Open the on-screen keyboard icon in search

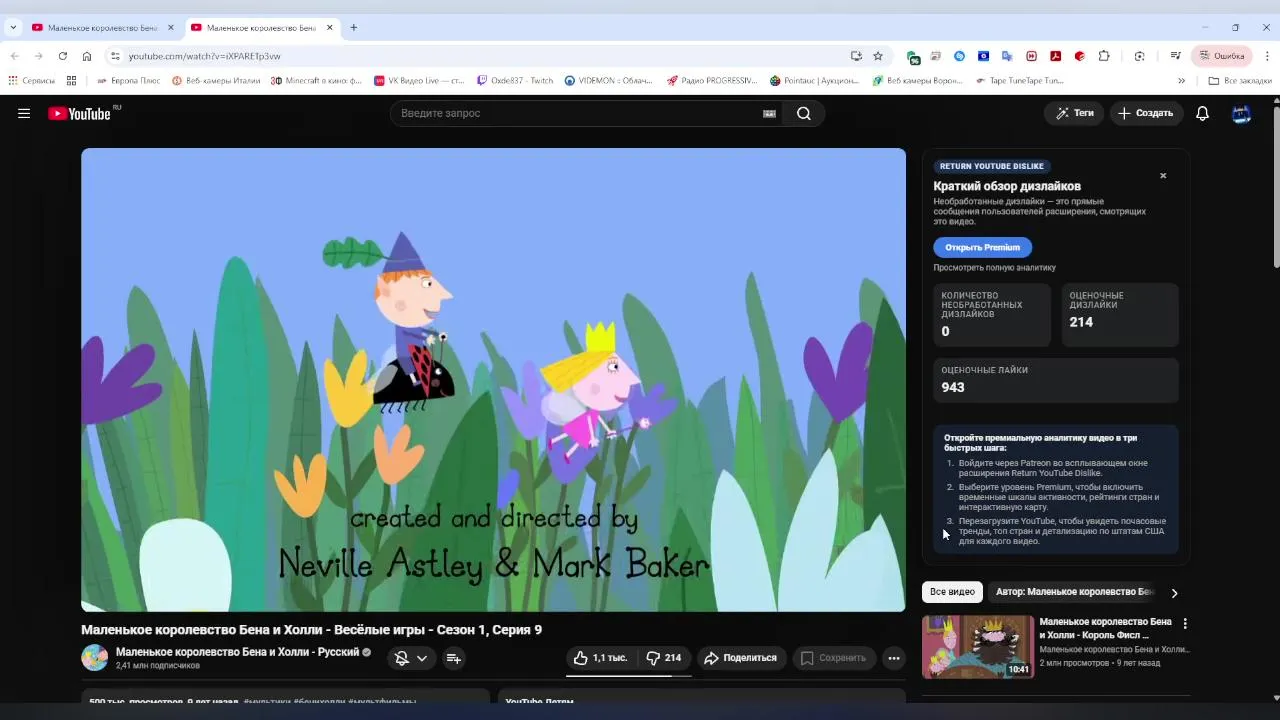click(769, 113)
